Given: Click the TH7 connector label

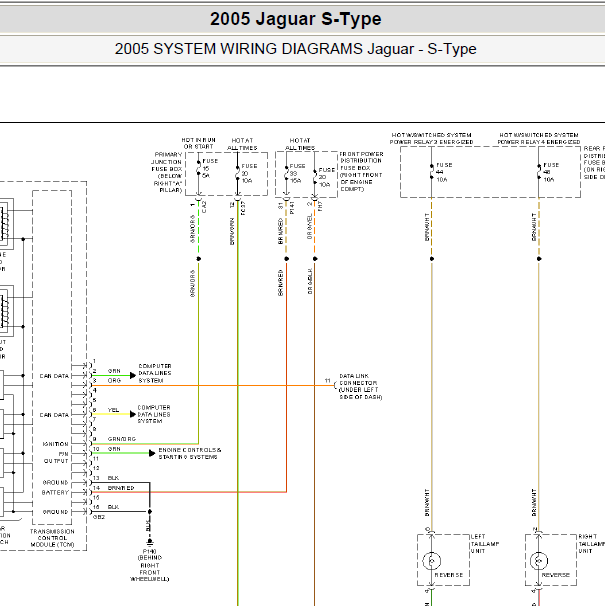Looking at the screenshot, I should [x=320, y=206].
